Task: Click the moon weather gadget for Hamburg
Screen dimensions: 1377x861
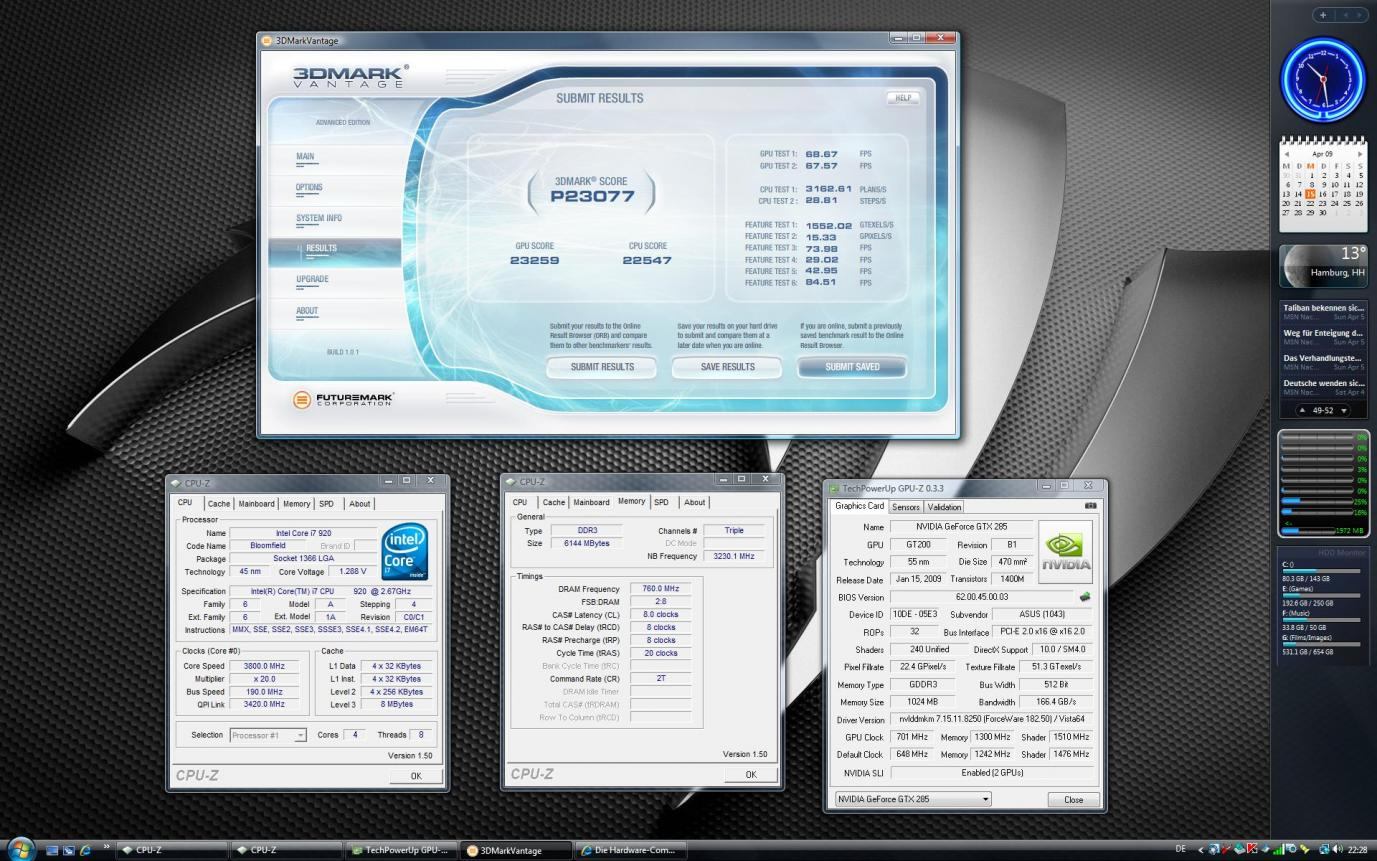Action: coord(1323,266)
